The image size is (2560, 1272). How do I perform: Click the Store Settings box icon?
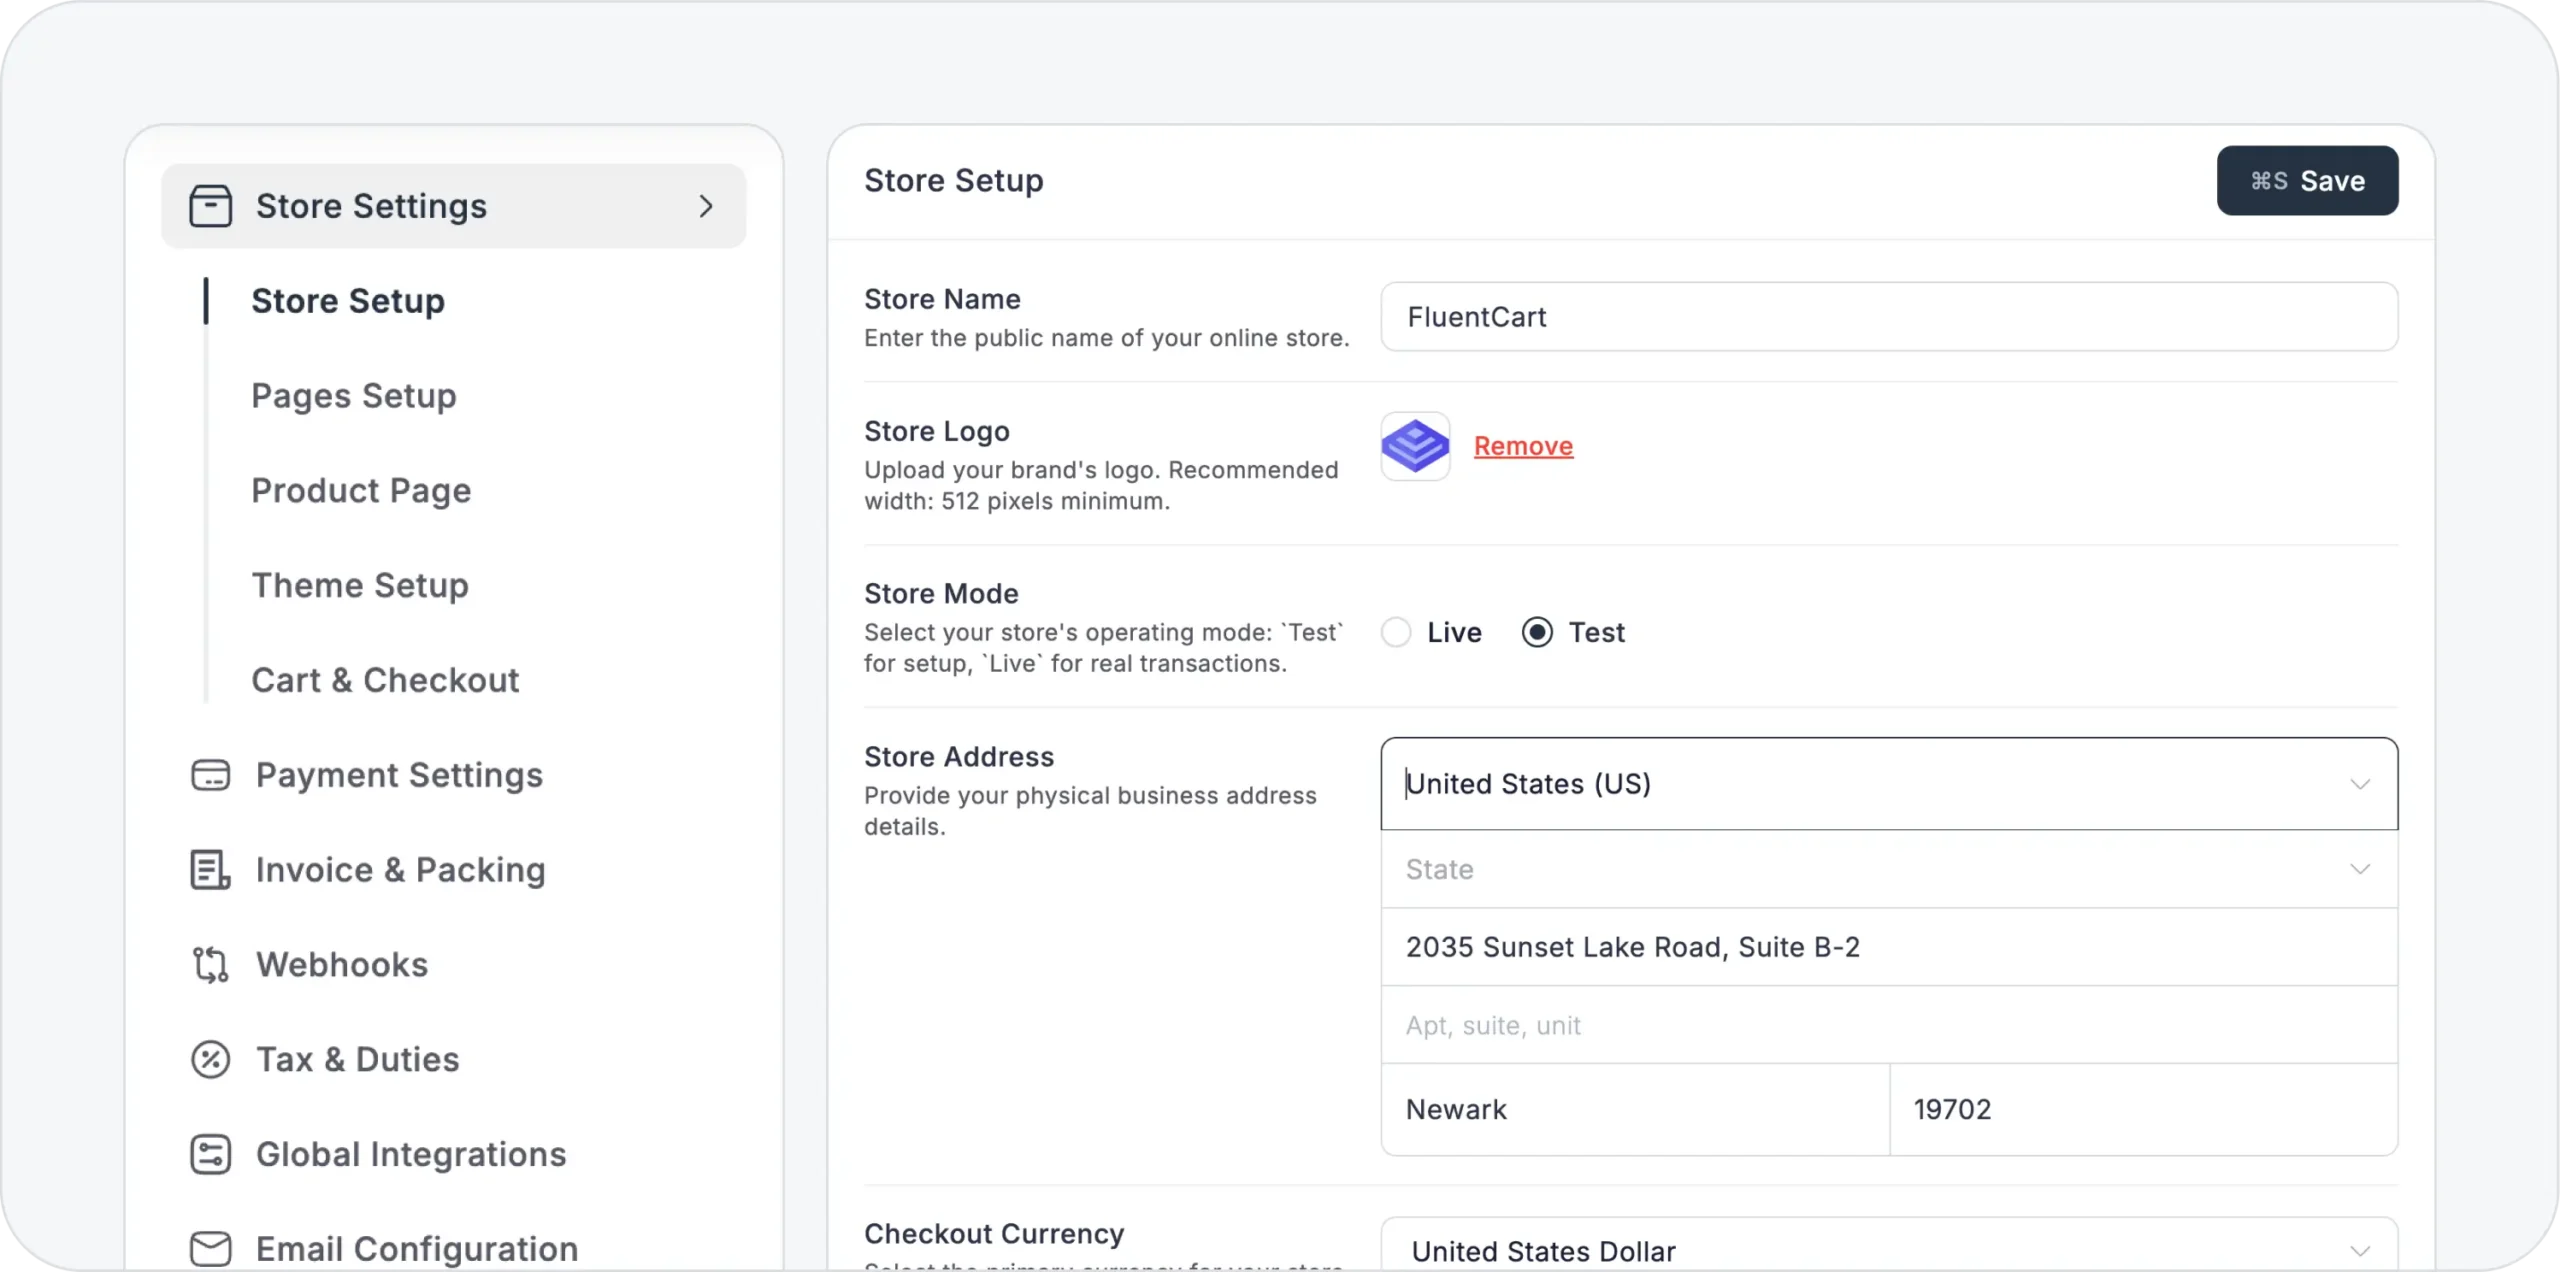coord(210,206)
